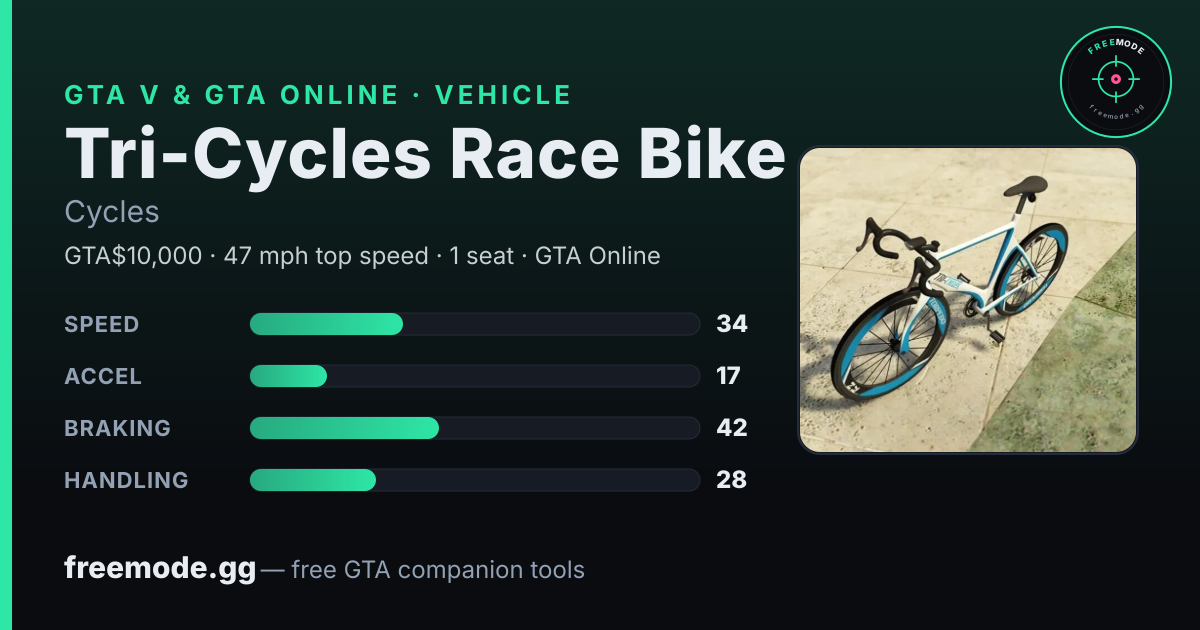Click the braking value 42
1200x630 pixels.
coord(732,428)
